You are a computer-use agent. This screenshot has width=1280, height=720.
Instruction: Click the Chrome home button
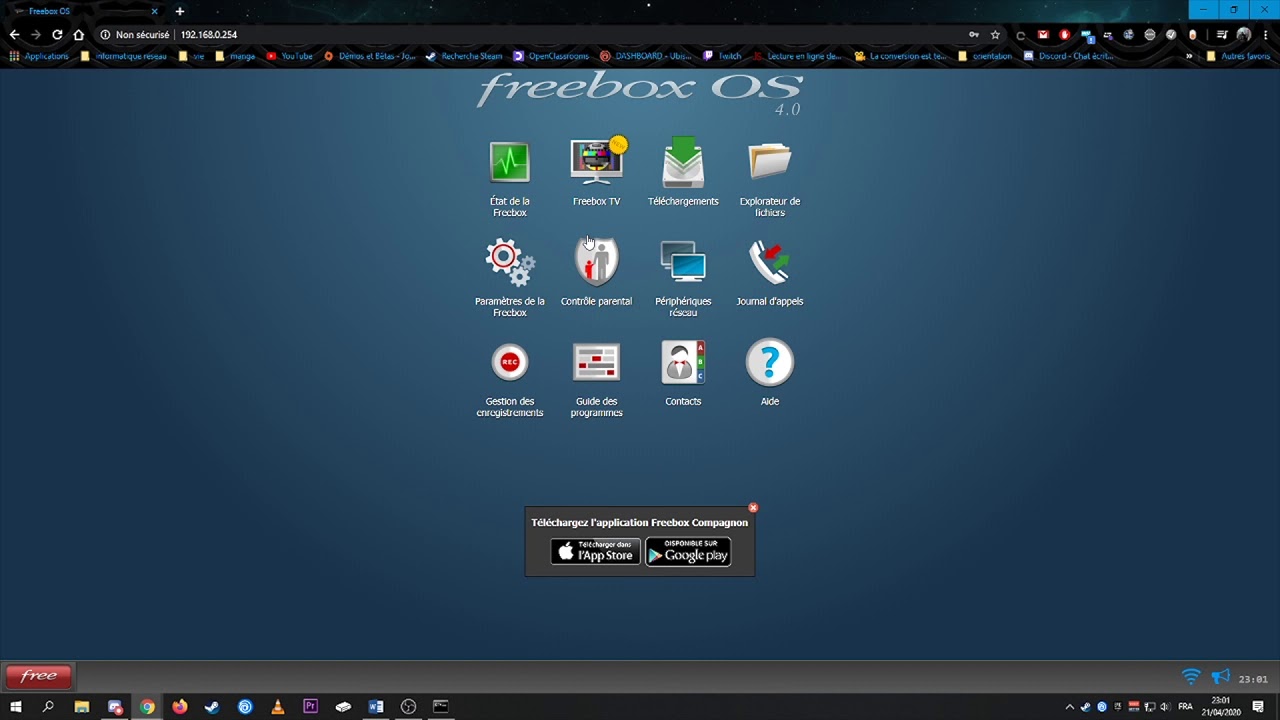click(x=78, y=34)
